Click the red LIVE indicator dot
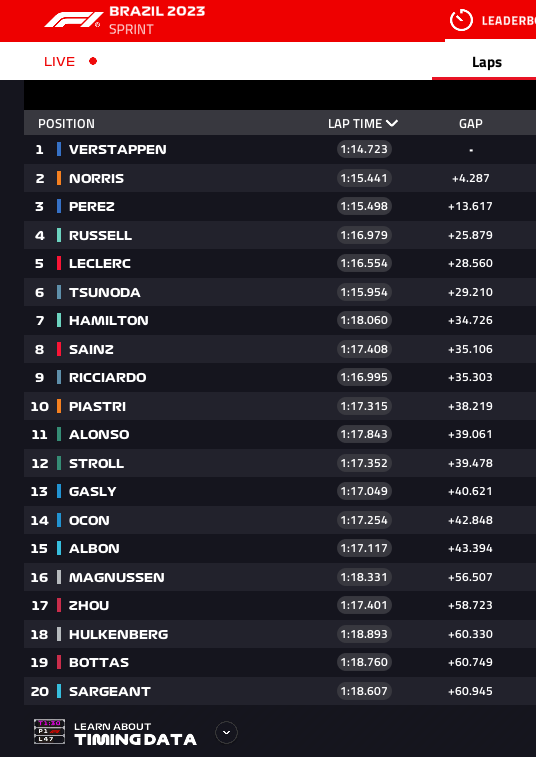The height and width of the screenshot is (757, 536). [93, 61]
